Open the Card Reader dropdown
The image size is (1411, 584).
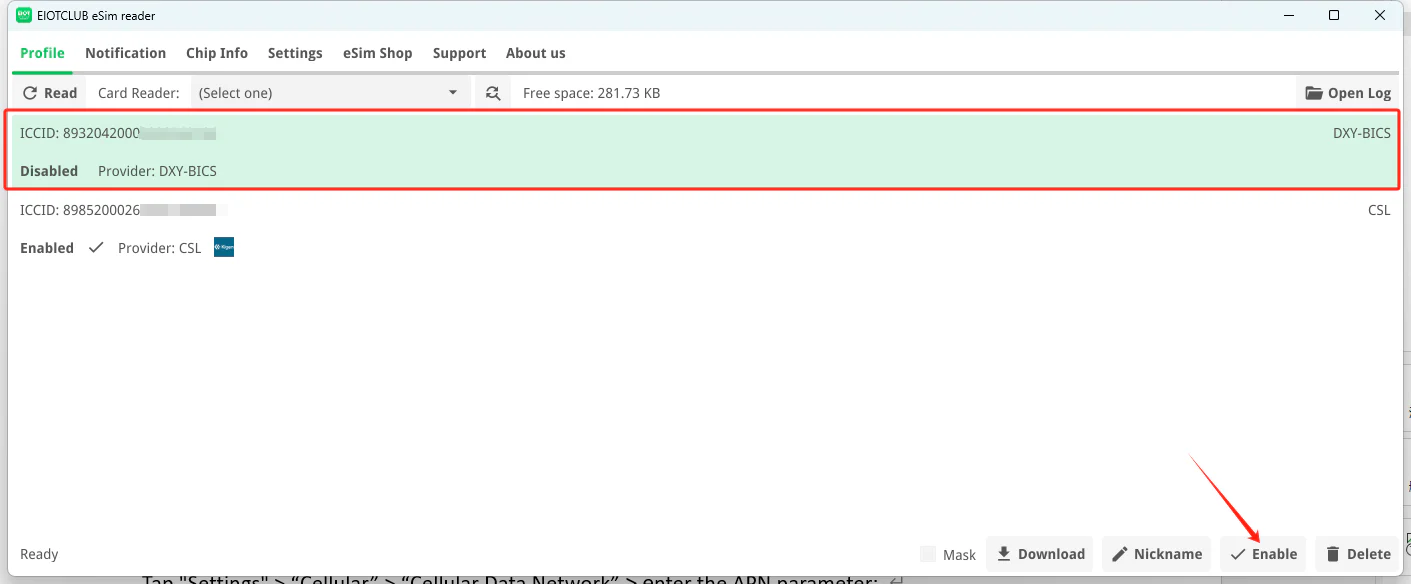[x=329, y=93]
